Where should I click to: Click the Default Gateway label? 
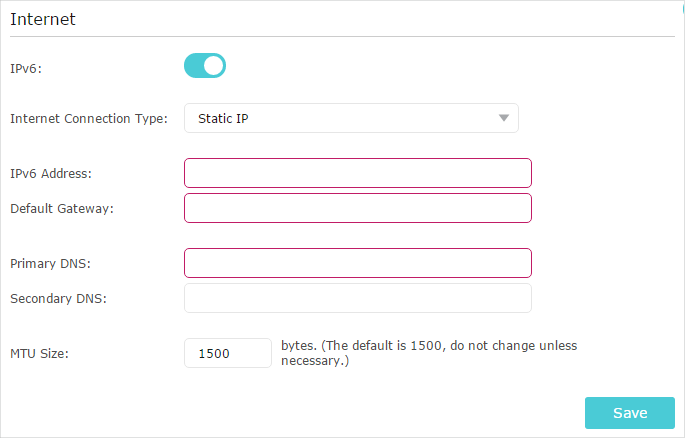(62, 208)
